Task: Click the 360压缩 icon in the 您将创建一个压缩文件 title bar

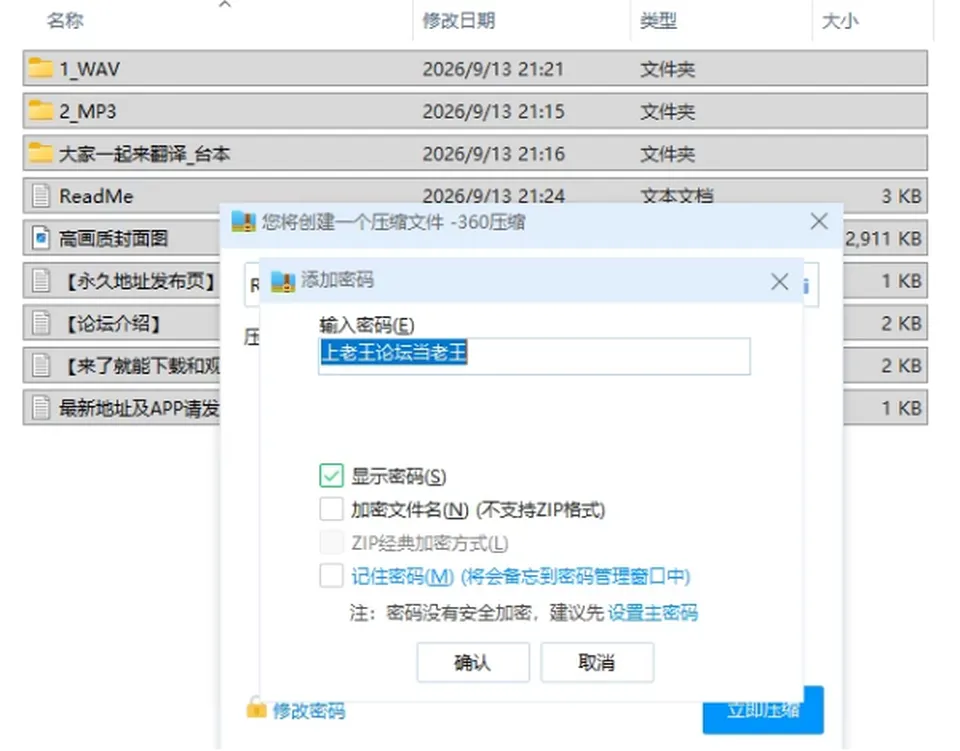Action: click(244, 222)
